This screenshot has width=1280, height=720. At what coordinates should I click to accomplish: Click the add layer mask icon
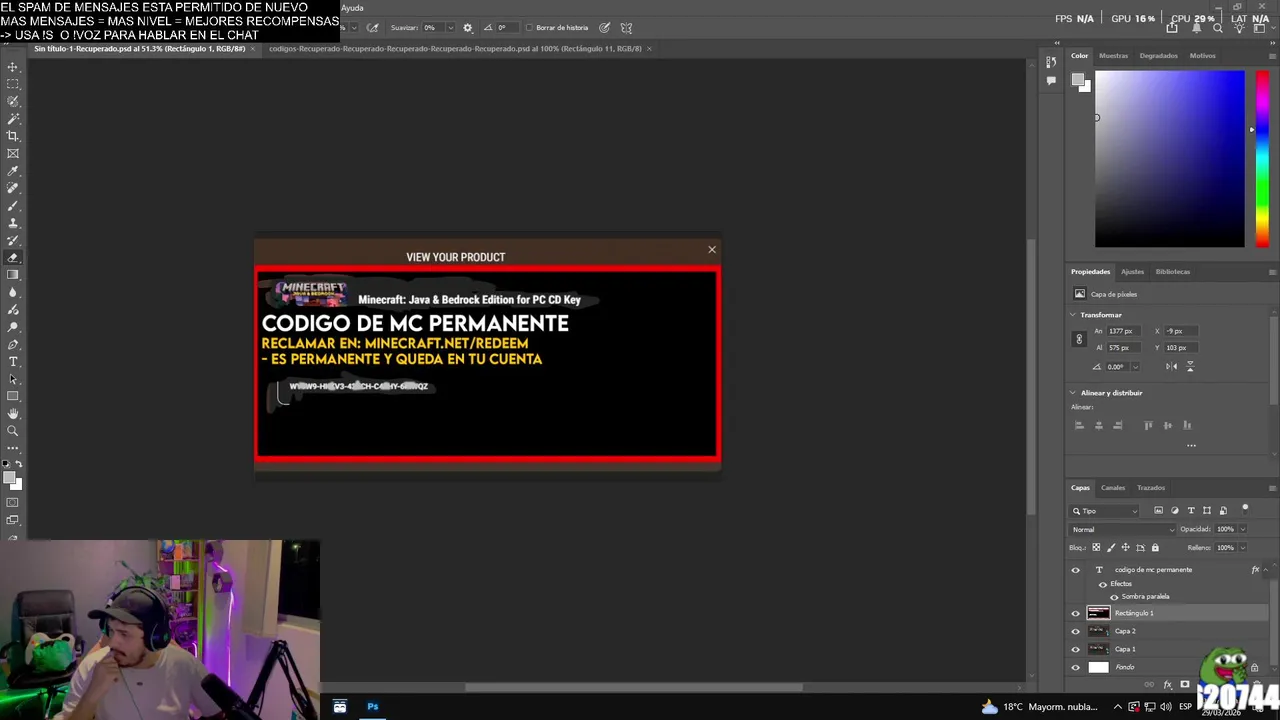[x=1185, y=685]
